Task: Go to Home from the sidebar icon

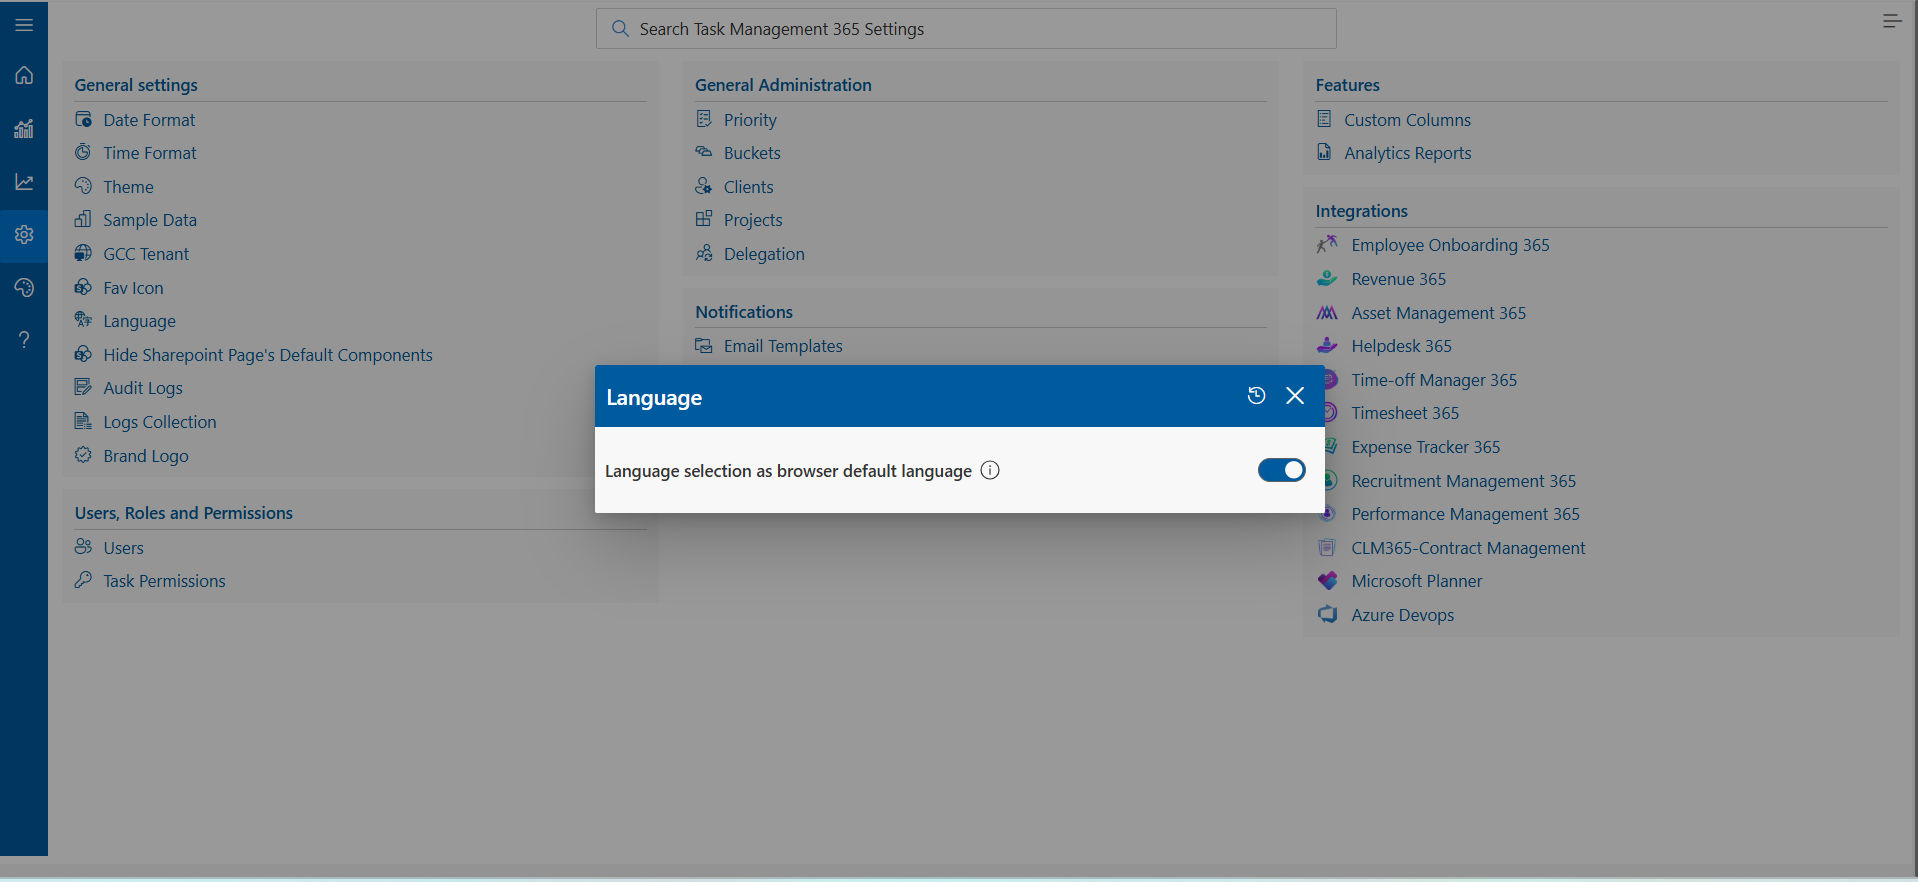Action: (x=24, y=75)
